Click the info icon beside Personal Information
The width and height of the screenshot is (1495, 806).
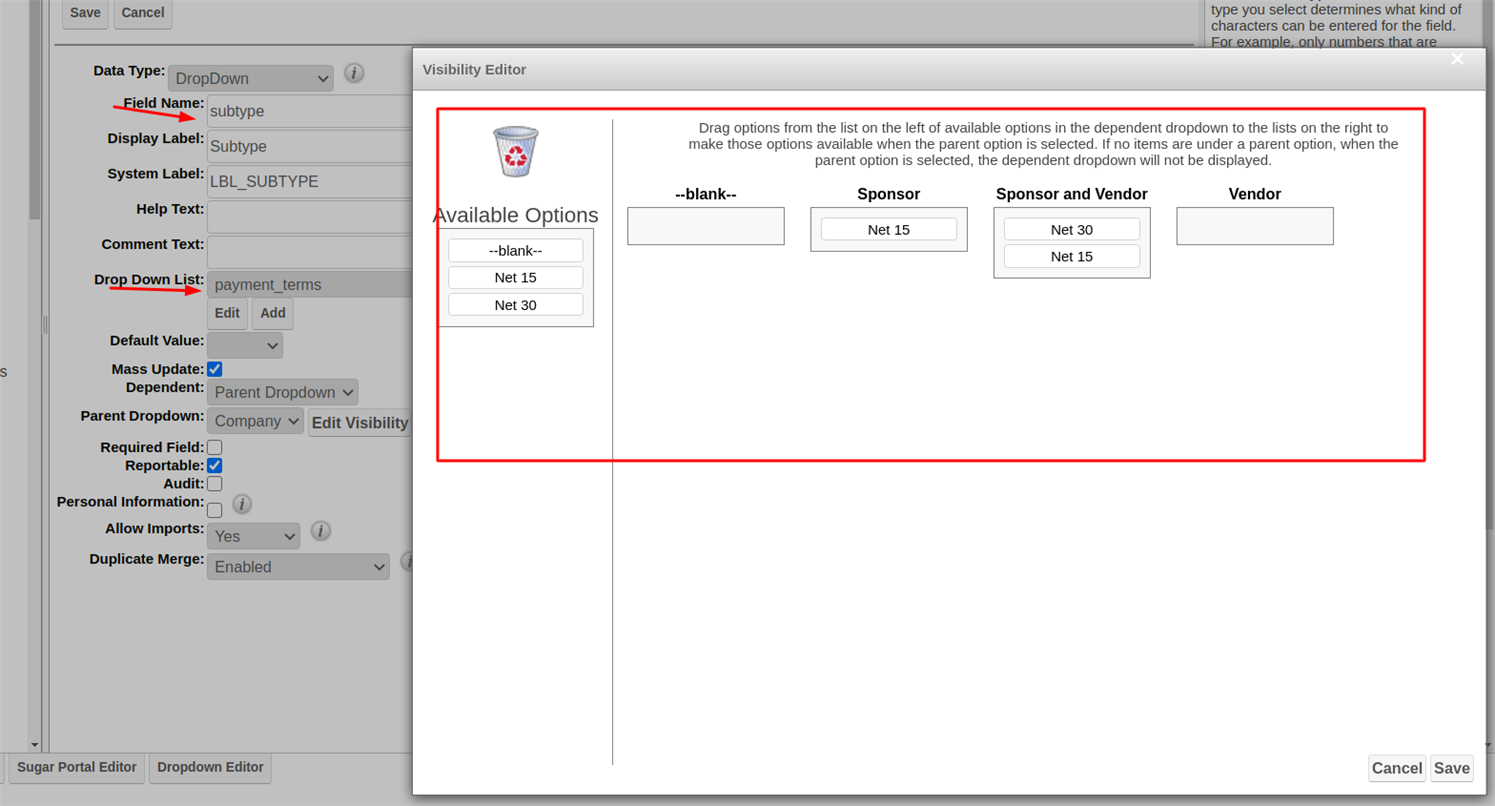[242, 504]
